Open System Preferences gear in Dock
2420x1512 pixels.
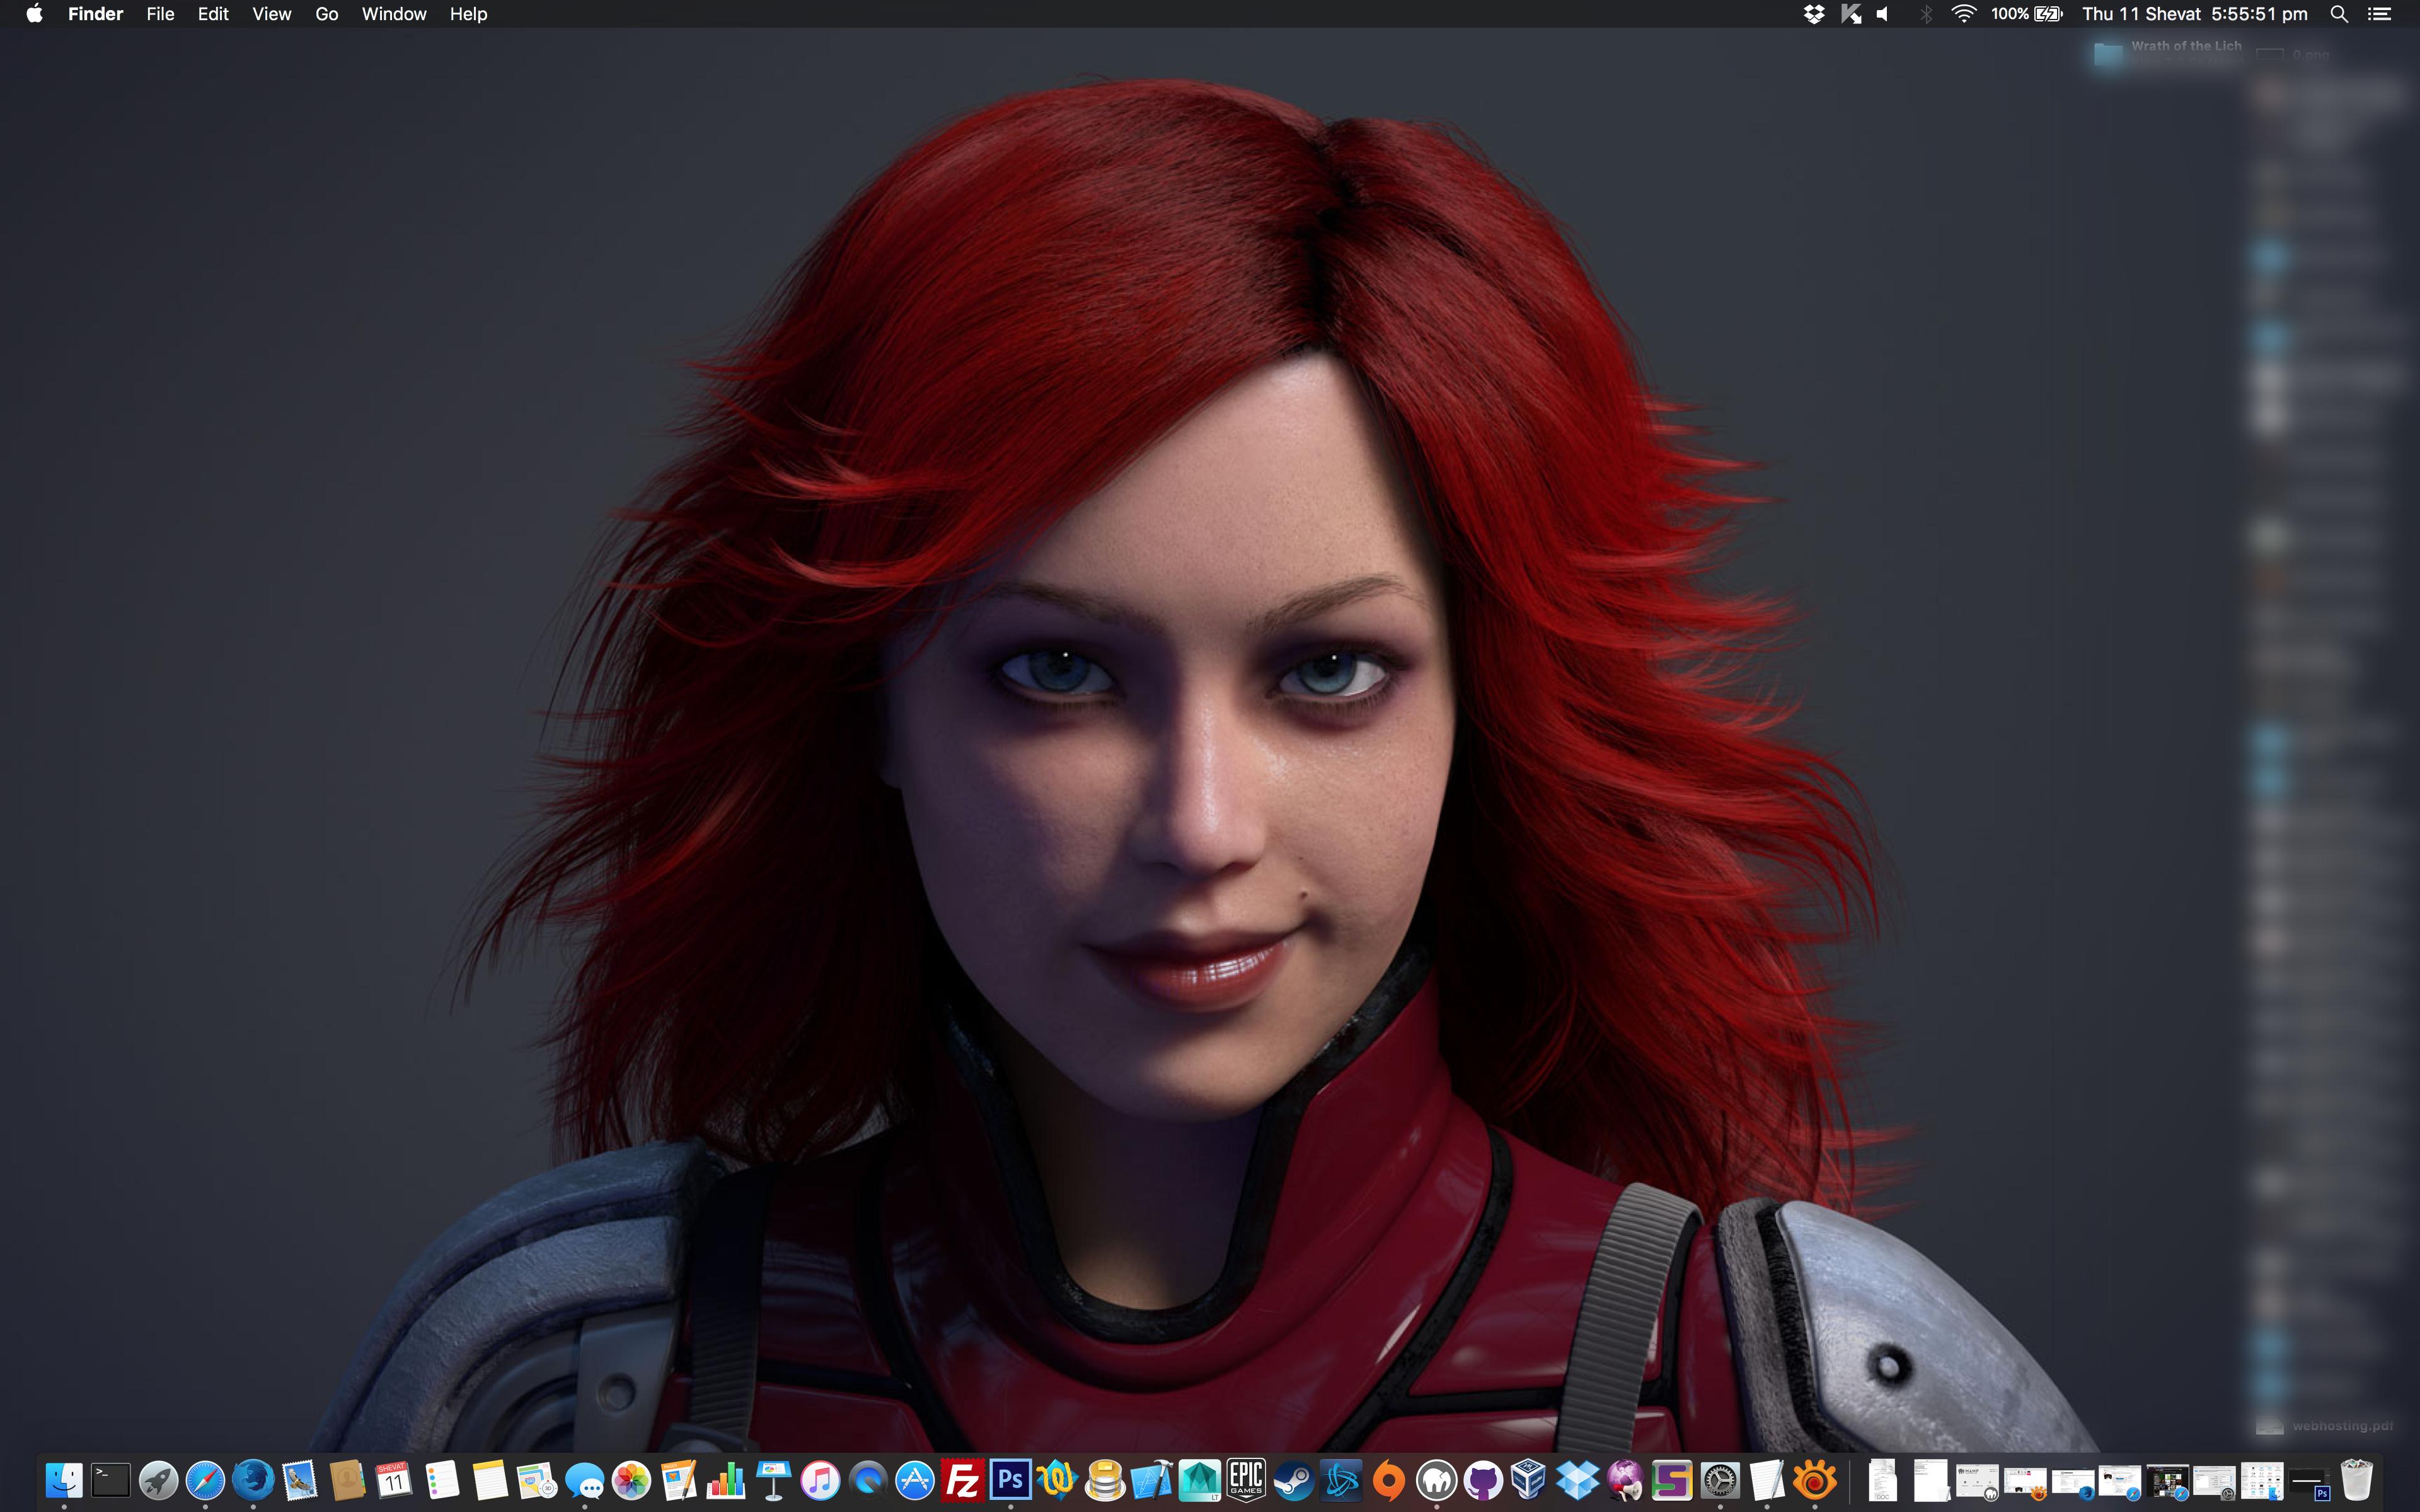pos(1719,1480)
